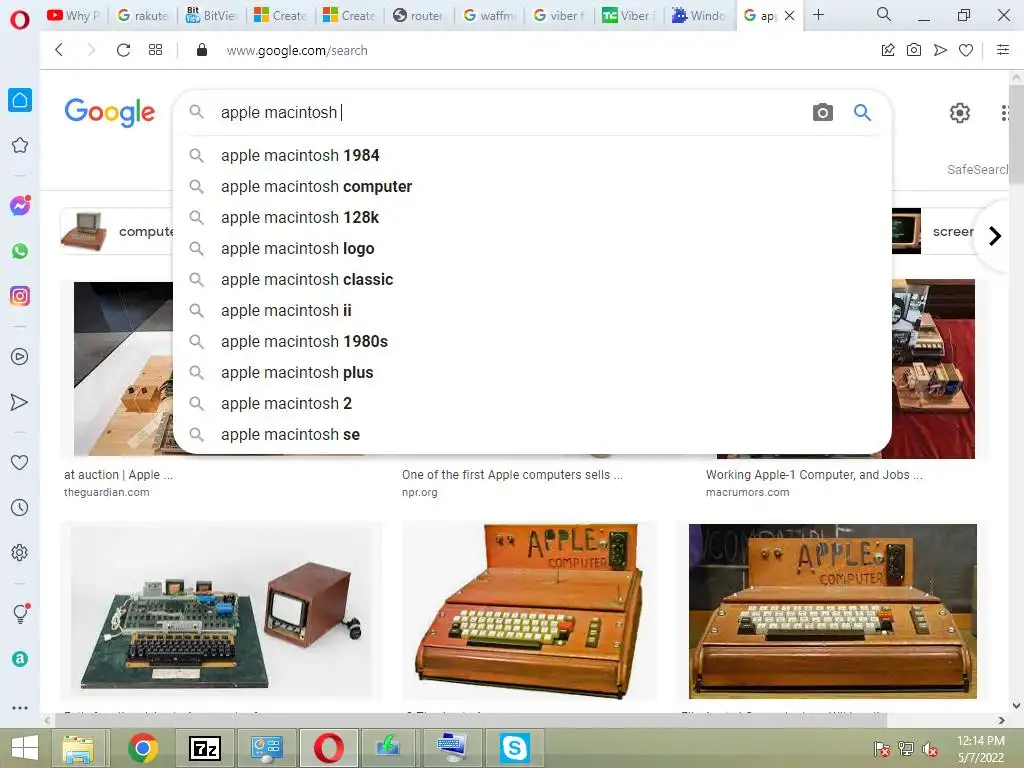
Task: Open My Flow arrow icon in sidebar
Action: 20,402
